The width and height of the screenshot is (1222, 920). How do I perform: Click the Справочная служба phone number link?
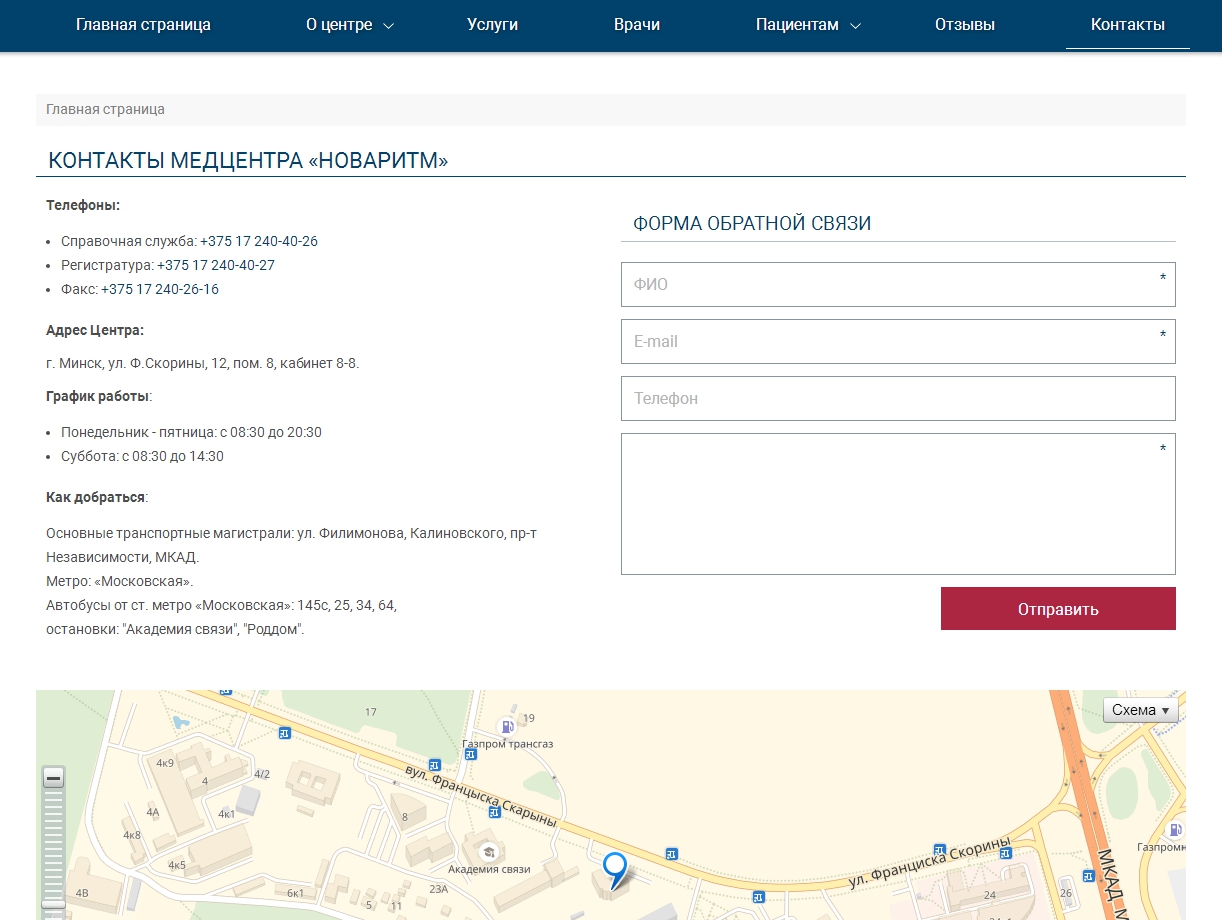pos(259,241)
